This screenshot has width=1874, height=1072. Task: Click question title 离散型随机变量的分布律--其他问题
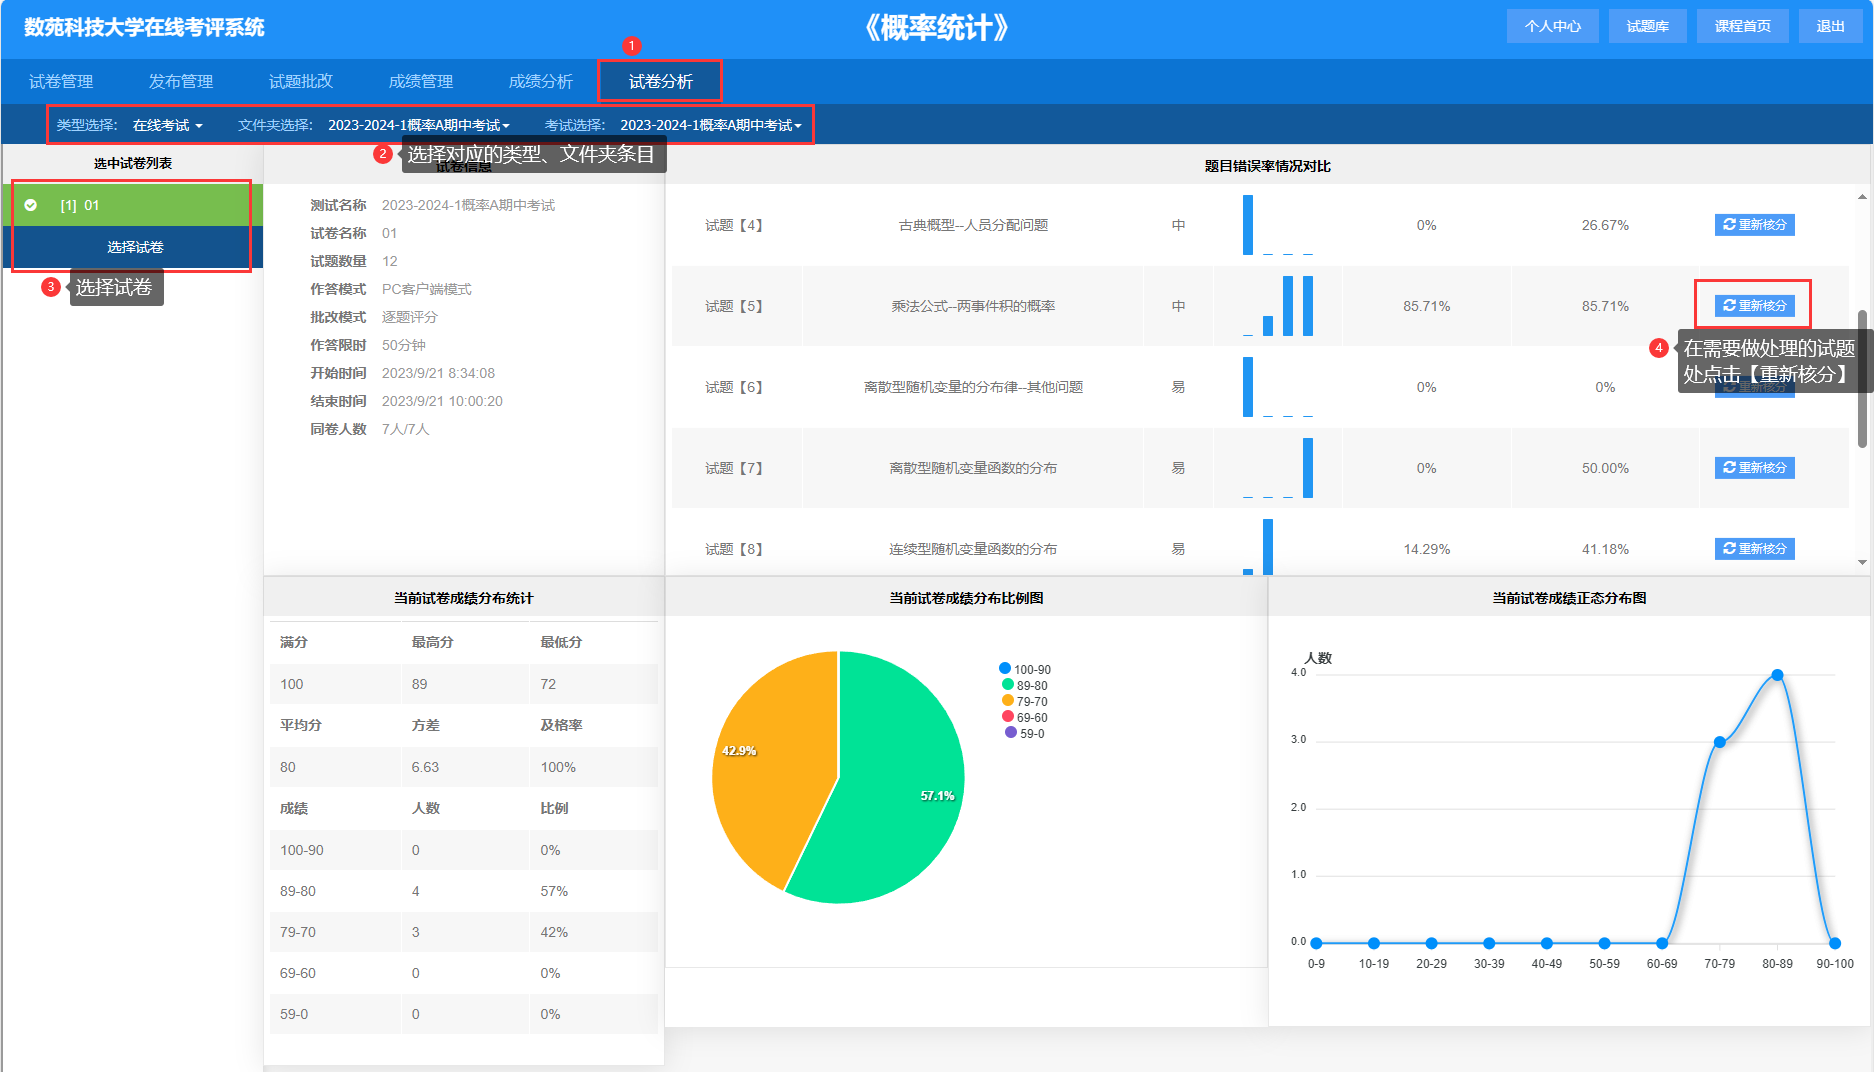pyautogui.click(x=973, y=387)
